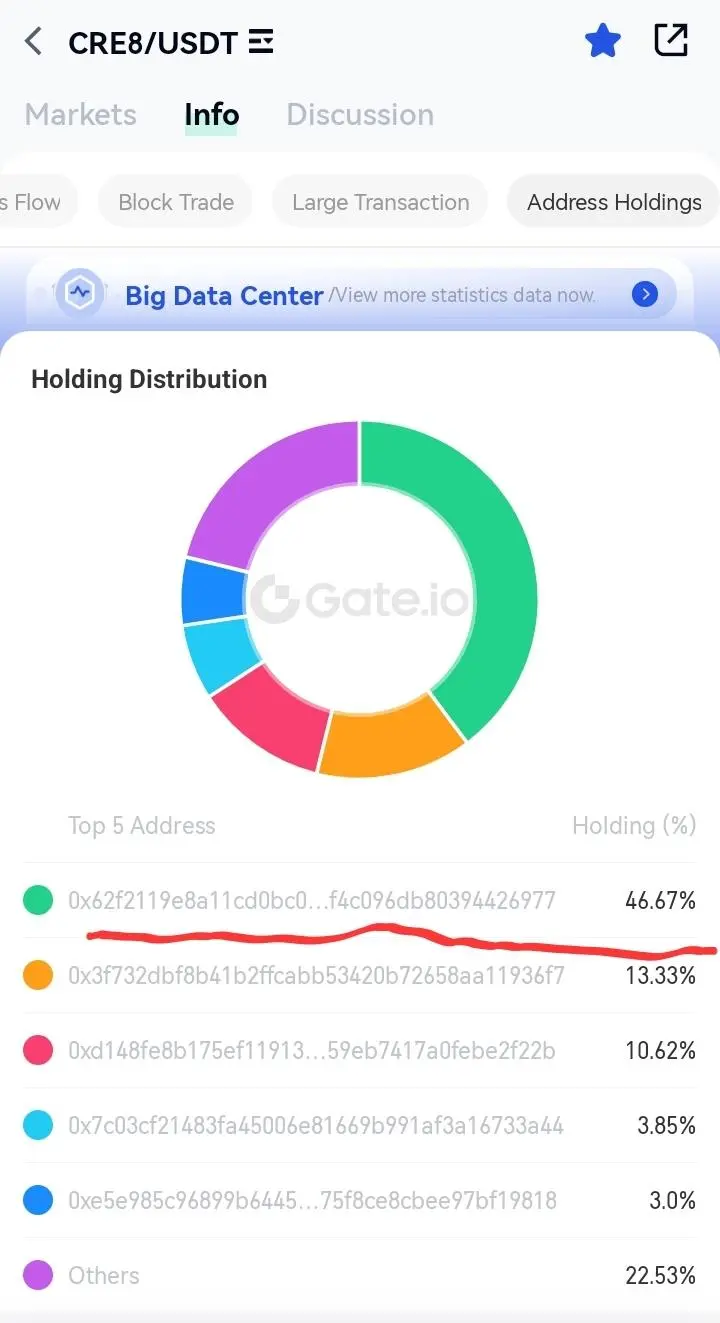Tap the pink dot beside the 10.62% address
The height and width of the screenshot is (1323, 720).
click(x=38, y=1050)
